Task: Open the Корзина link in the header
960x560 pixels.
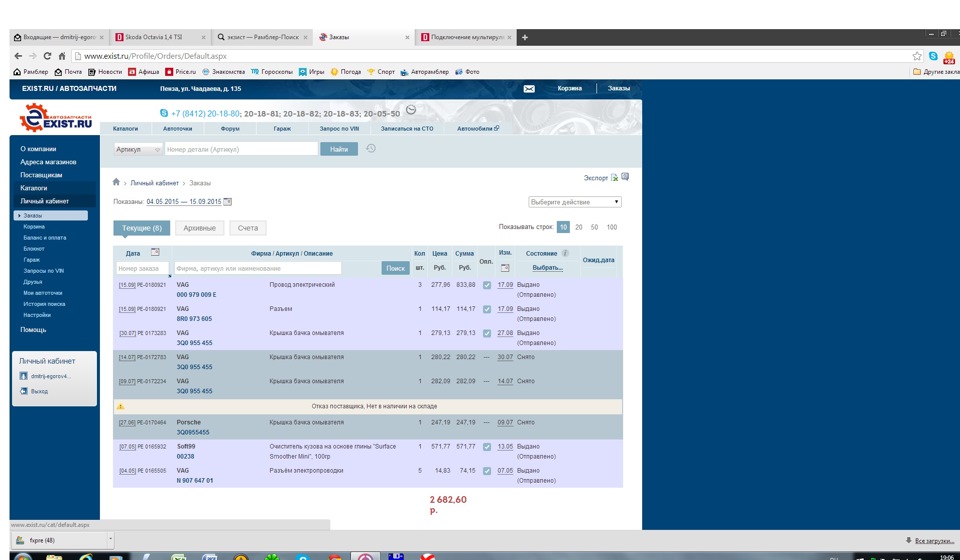Action: click(569, 89)
